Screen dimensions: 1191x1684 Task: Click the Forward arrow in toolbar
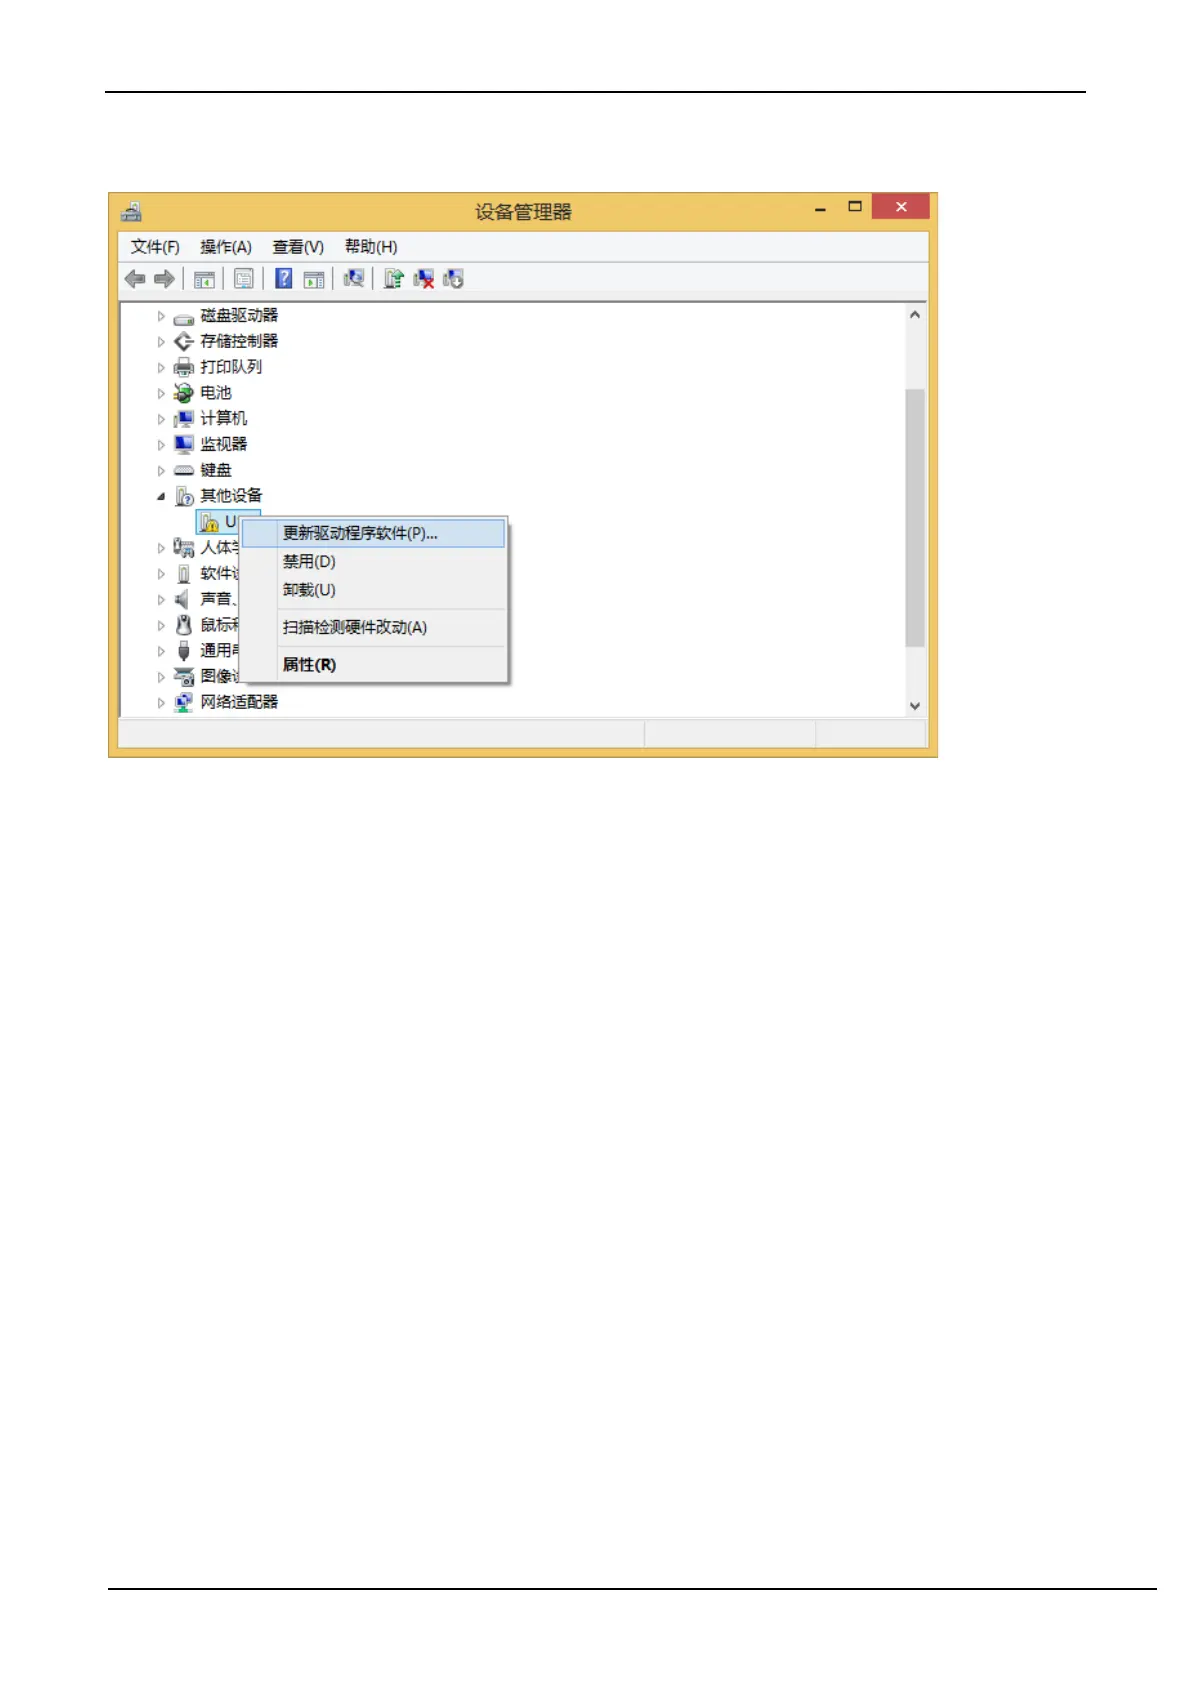click(x=165, y=279)
